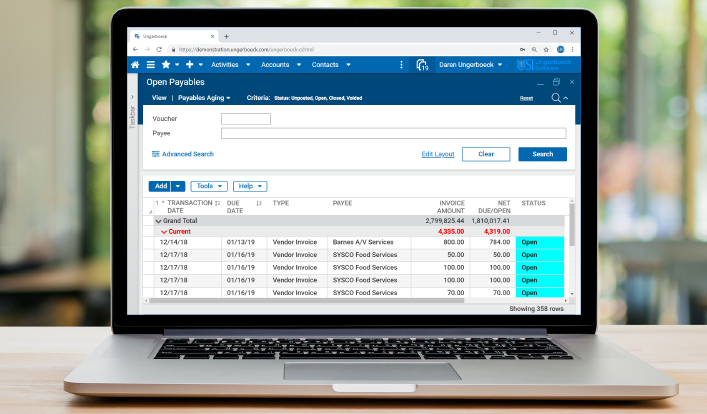This screenshot has width=707, height=414.
Task: Open the Add button dropdown arrow
Action: (x=178, y=186)
